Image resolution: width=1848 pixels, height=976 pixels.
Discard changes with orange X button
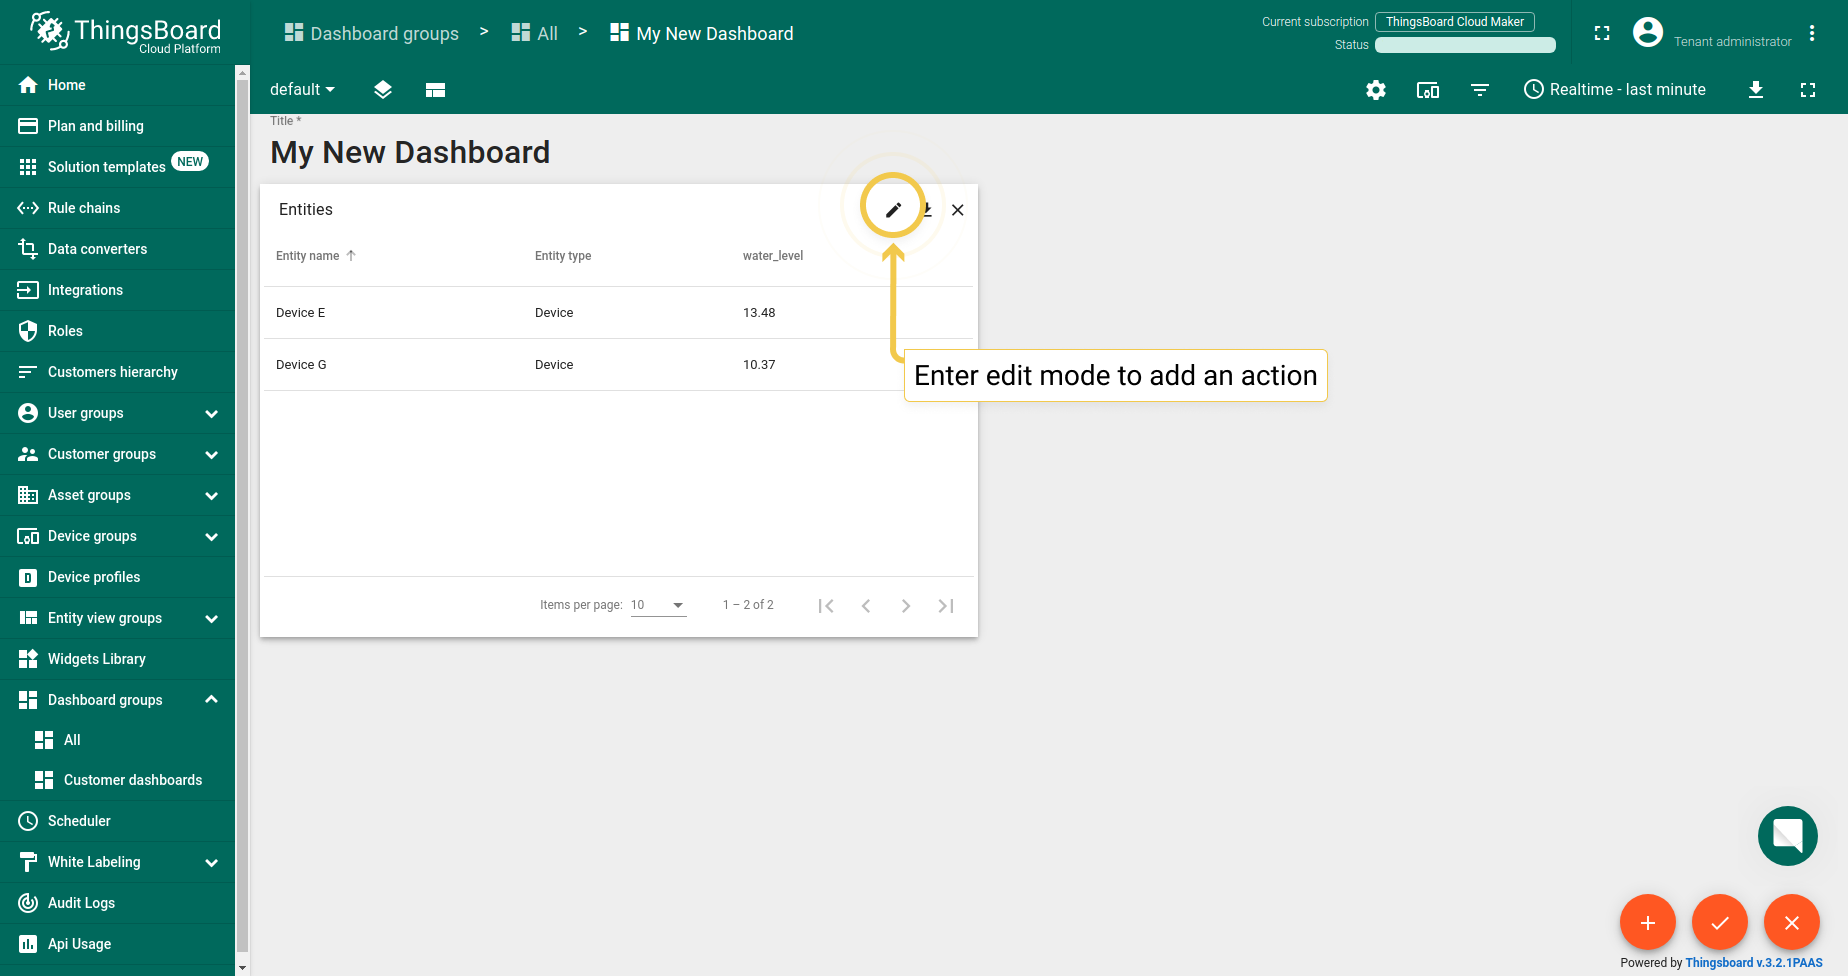pyautogui.click(x=1791, y=922)
